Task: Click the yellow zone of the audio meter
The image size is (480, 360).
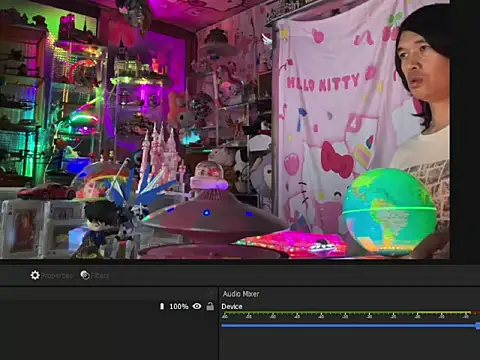Action: (444, 313)
